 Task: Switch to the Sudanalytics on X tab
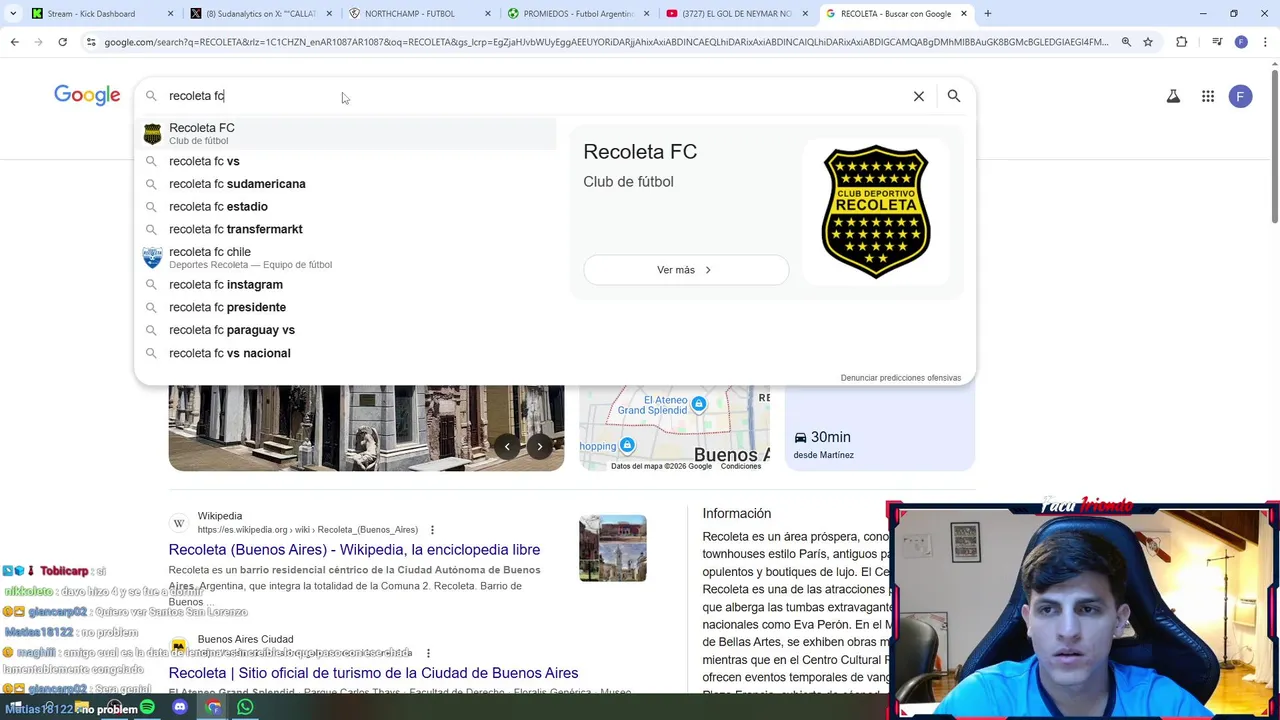coord(261,14)
